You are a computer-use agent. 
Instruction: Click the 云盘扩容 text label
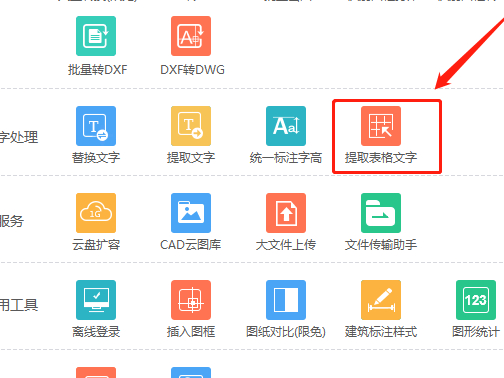tap(96, 245)
